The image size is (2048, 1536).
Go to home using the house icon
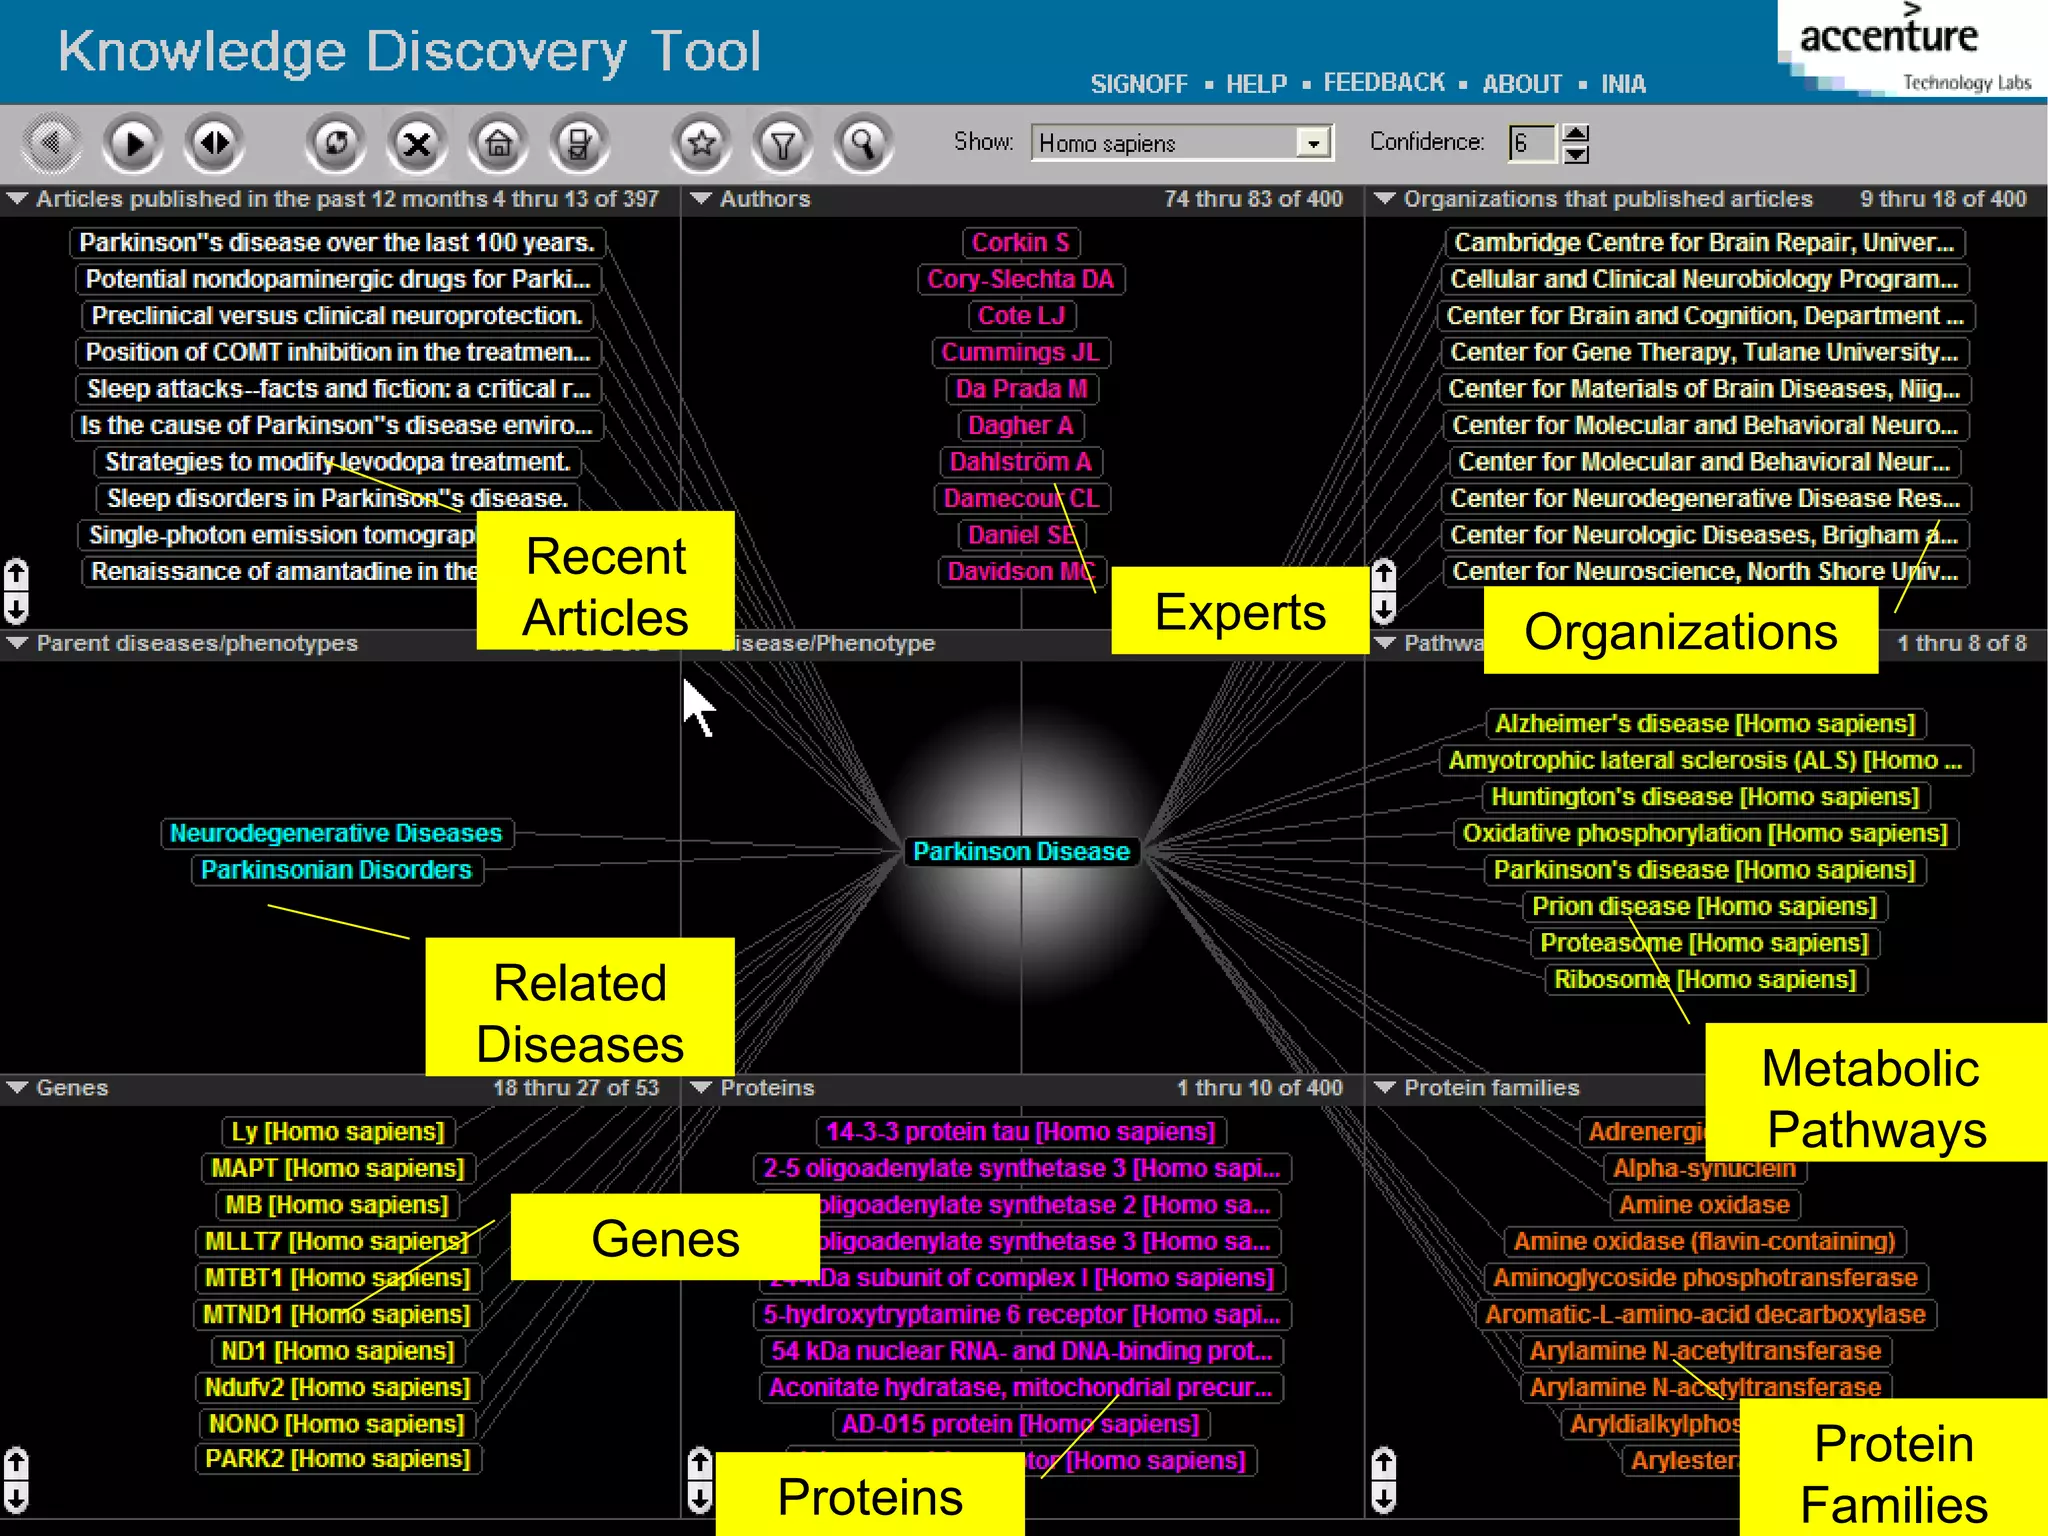498,143
